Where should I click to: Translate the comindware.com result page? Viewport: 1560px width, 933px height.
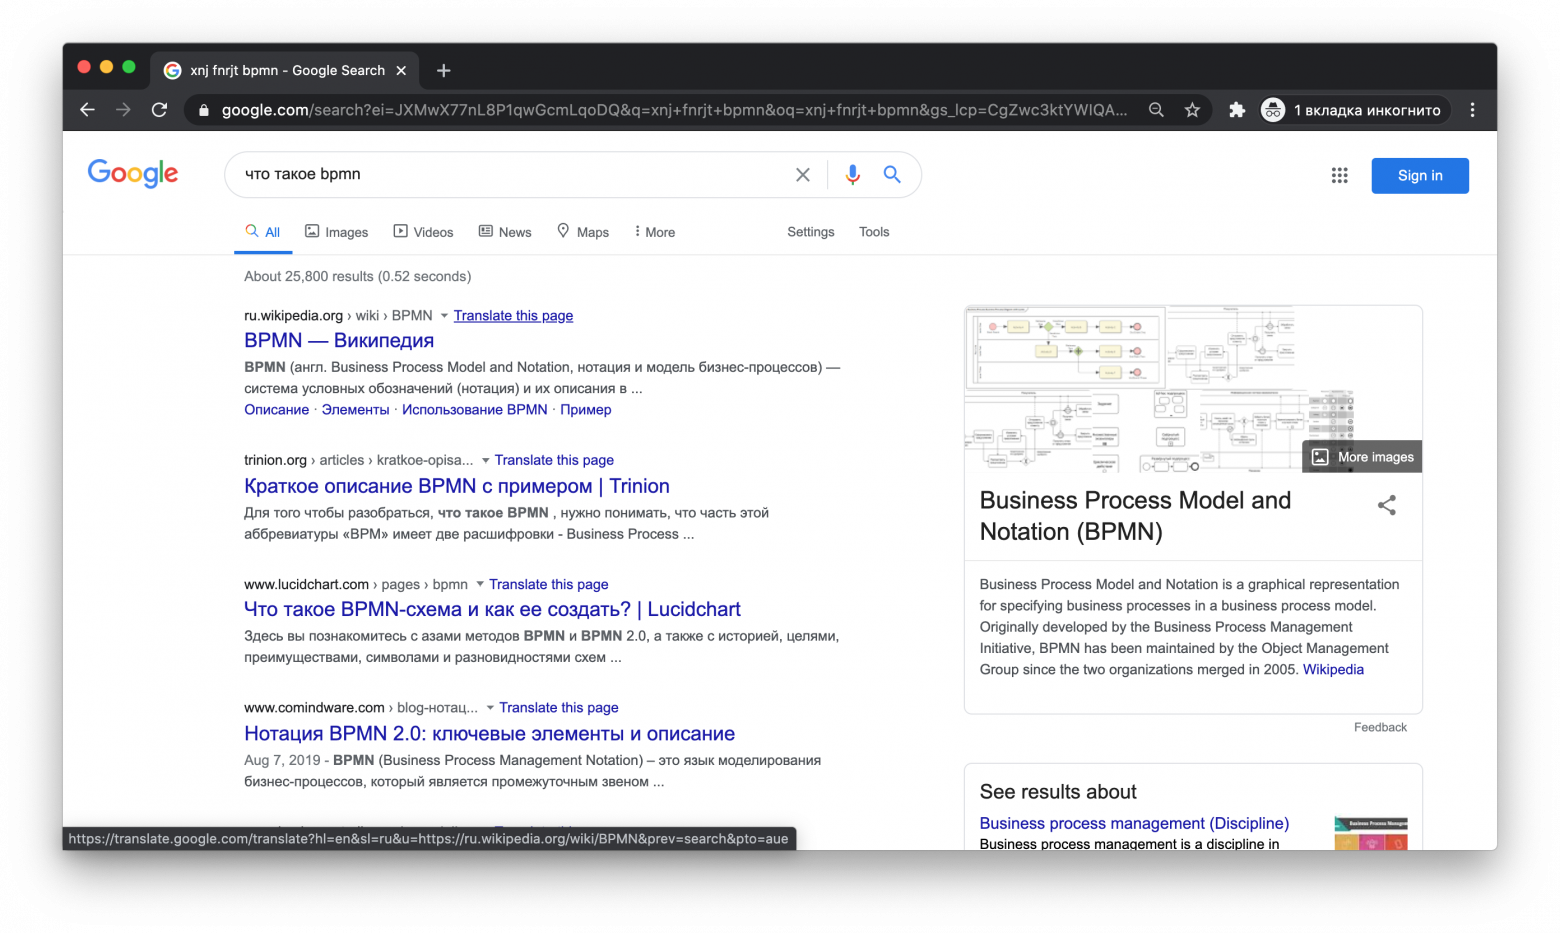pyautogui.click(x=559, y=708)
